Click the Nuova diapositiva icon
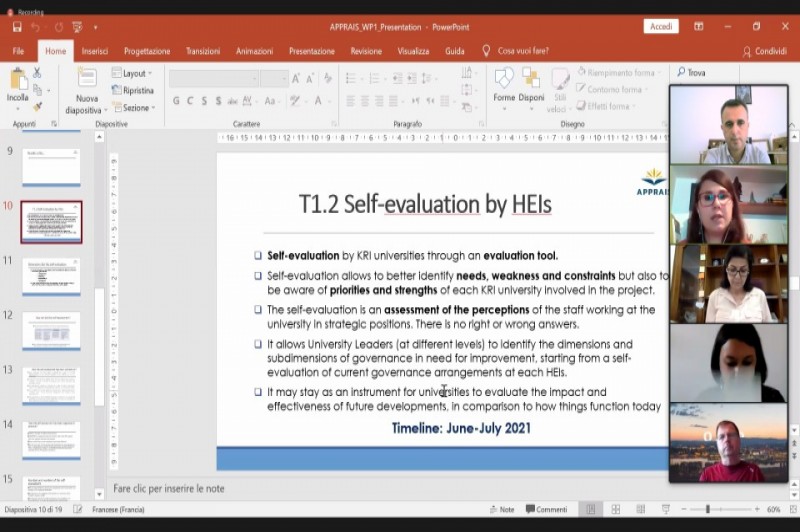This screenshot has width=800, height=532. pos(87,80)
